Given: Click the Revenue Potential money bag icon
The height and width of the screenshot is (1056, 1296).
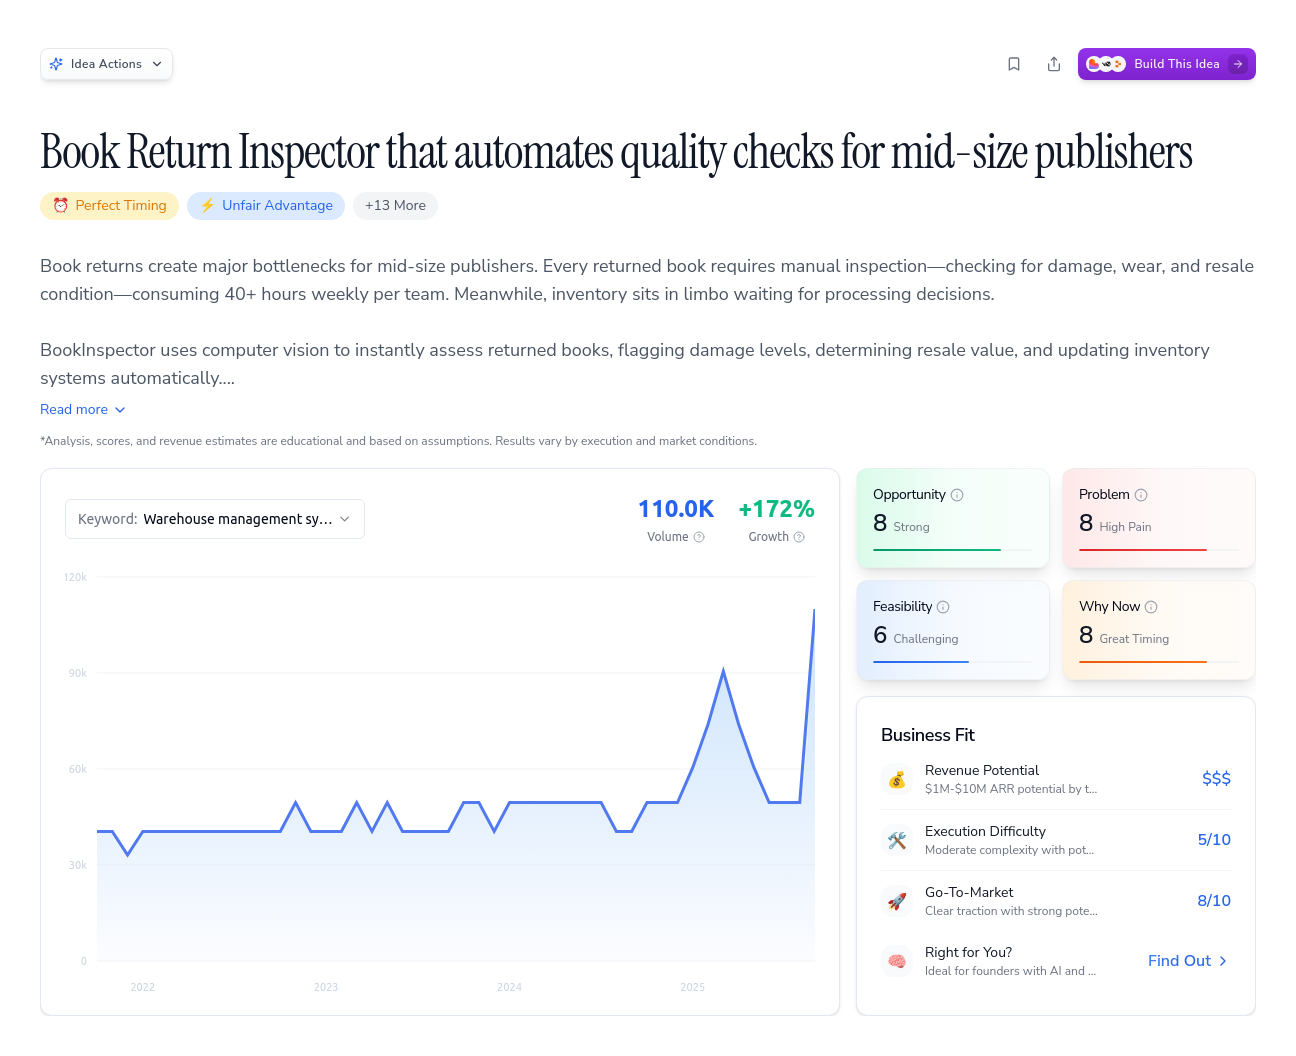Looking at the screenshot, I should pyautogui.click(x=897, y=779).
